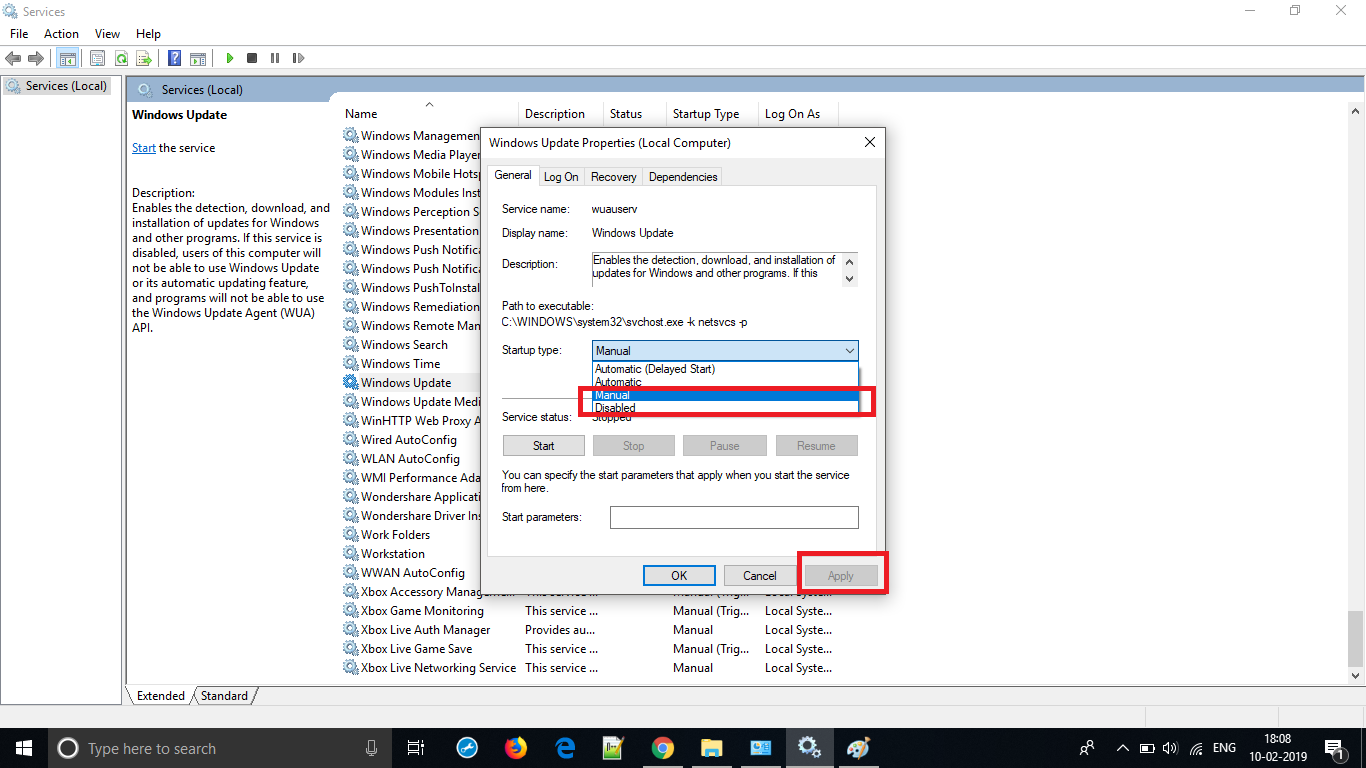Open the Action menu
The image size is (1366, 768).
(x=61, y=34)
